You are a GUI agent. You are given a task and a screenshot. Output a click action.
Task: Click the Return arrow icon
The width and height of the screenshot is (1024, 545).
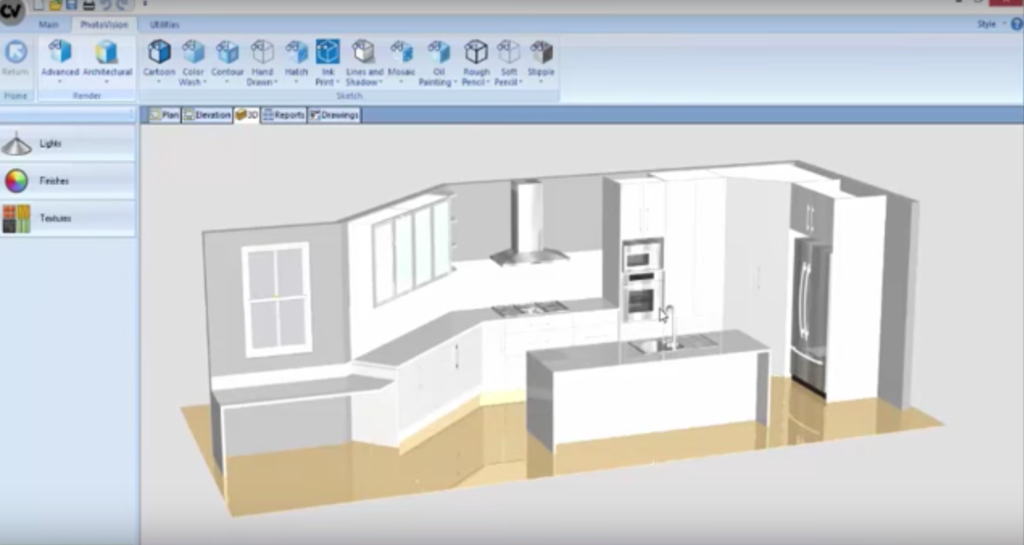pyautogui.click(x=16, y=52)
